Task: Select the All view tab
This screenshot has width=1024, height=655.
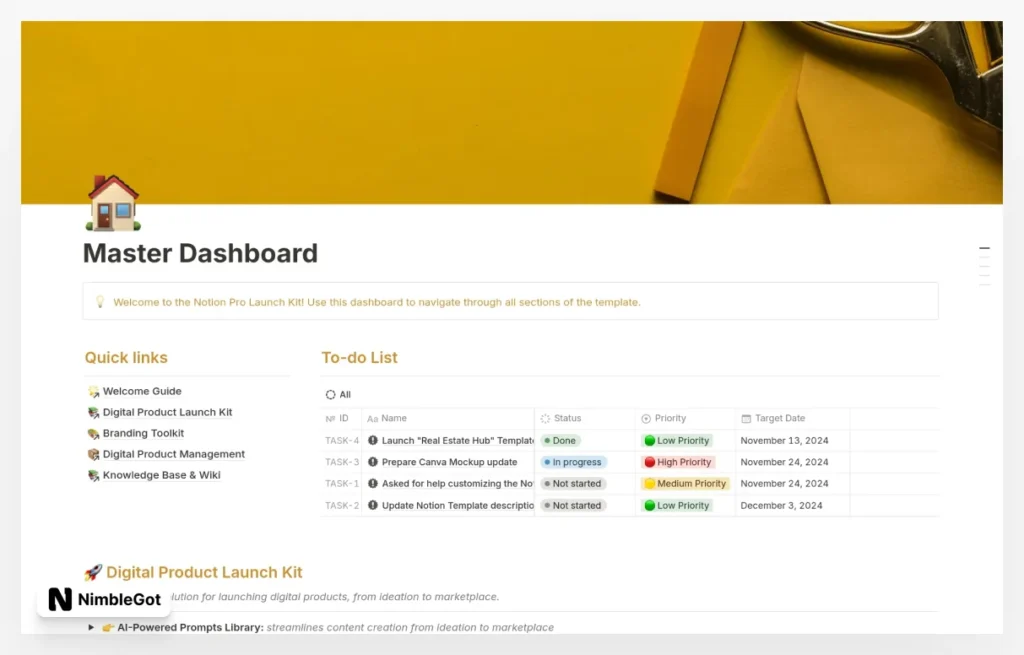Action: [x=338, y=394]
